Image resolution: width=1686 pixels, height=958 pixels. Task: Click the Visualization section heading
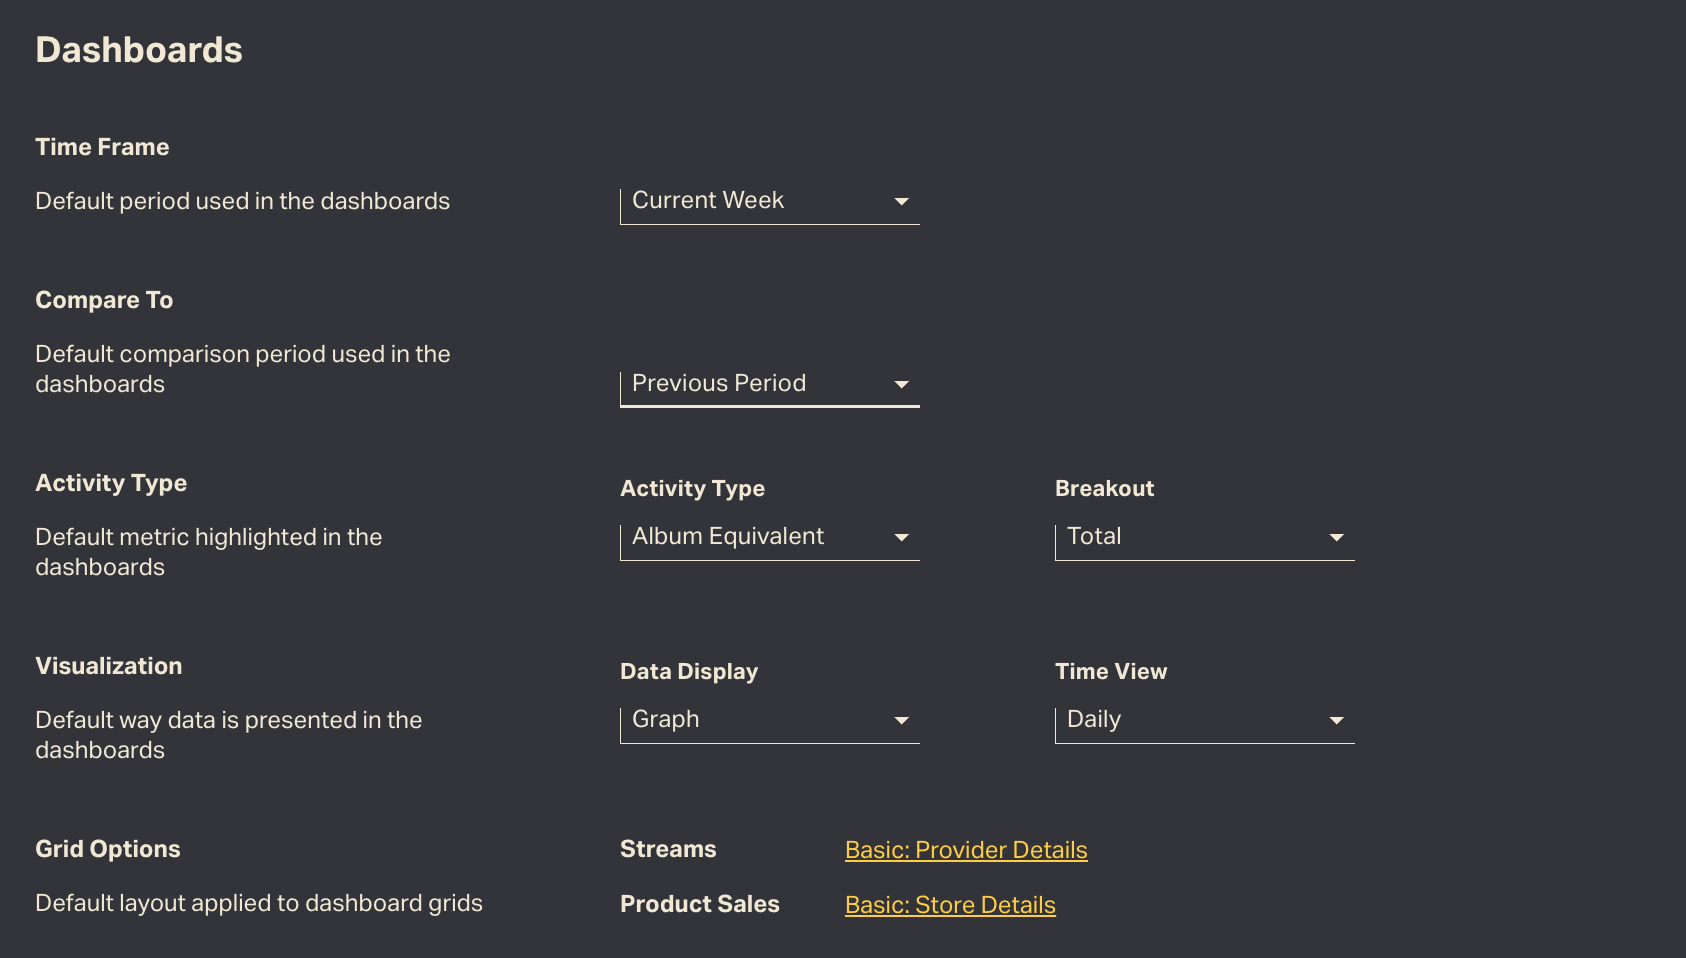pyautogui.click(x=109, y=666)
